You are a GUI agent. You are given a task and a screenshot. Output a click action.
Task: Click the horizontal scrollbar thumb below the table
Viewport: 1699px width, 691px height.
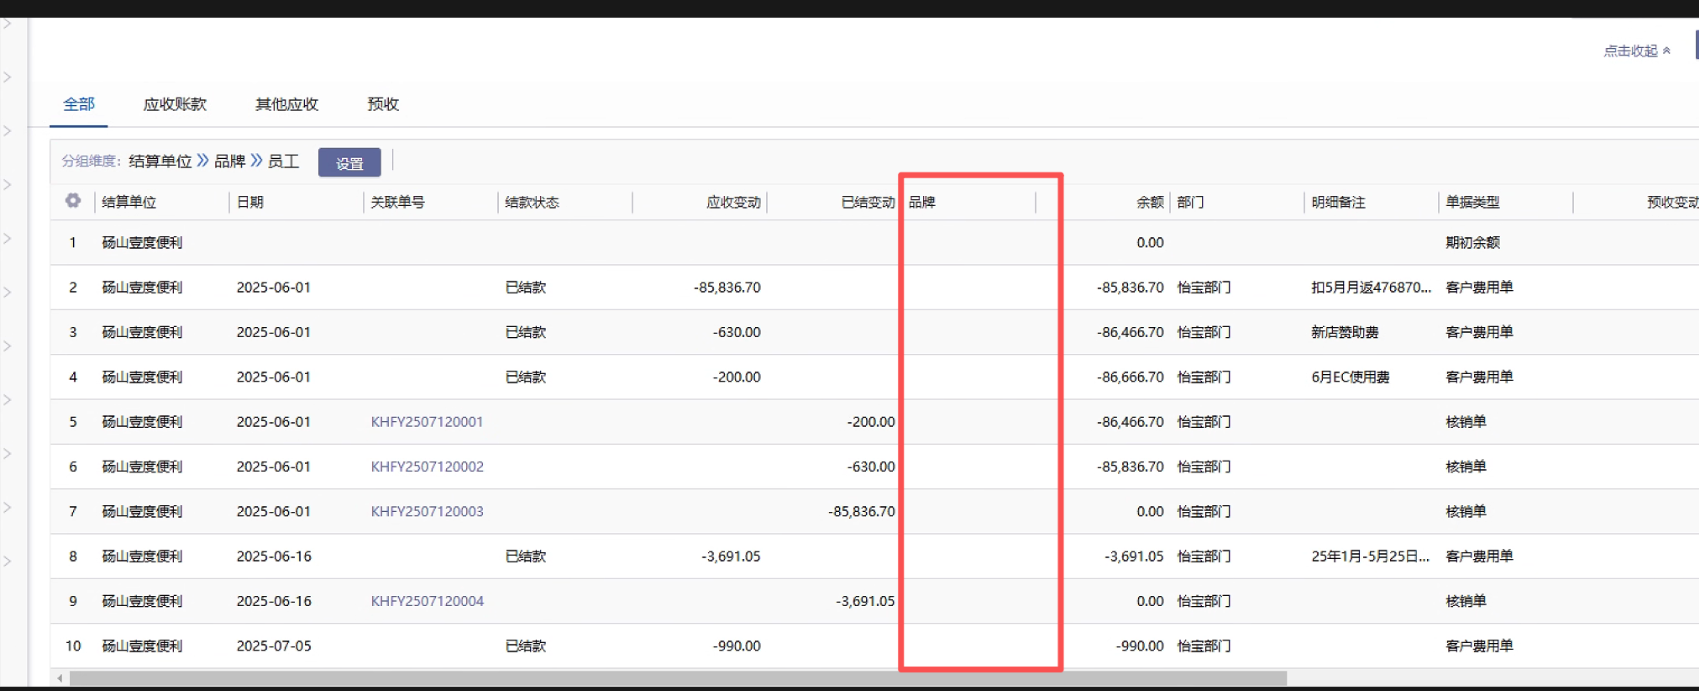tap(677, 678)
